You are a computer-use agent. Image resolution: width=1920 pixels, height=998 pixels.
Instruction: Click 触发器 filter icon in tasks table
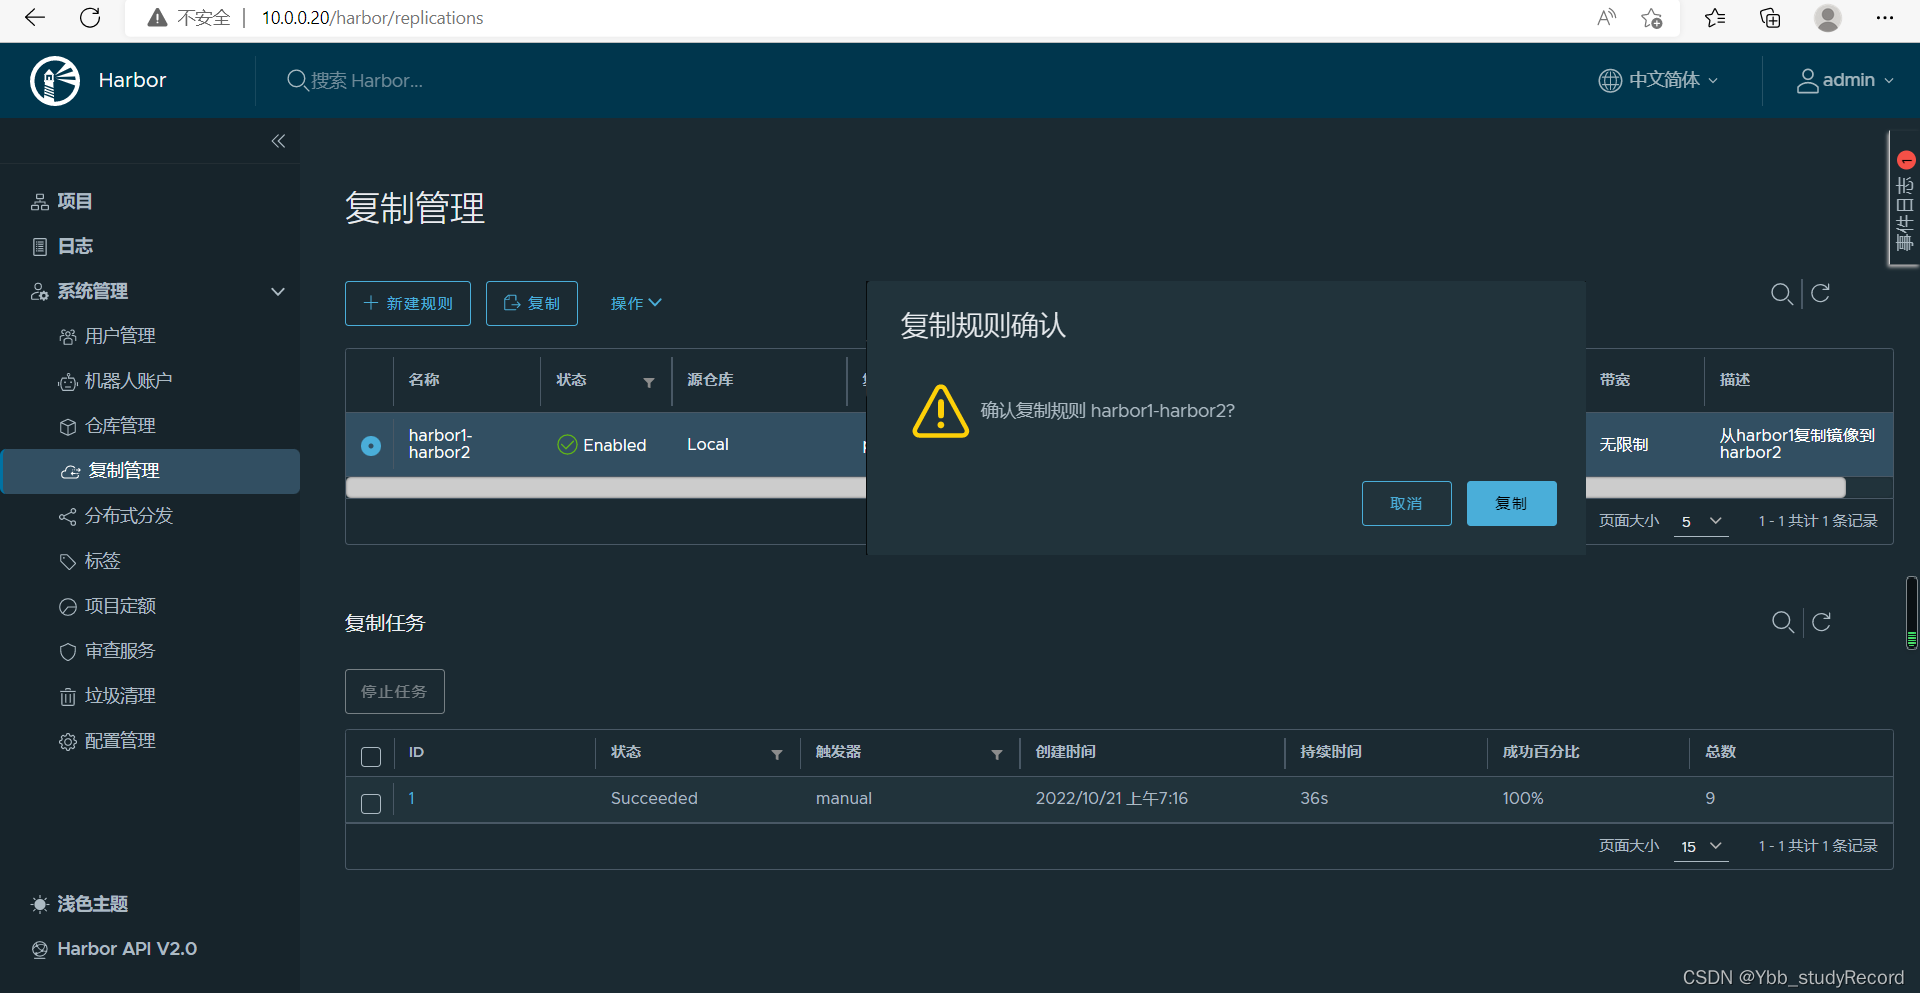[x=997, y=754]
